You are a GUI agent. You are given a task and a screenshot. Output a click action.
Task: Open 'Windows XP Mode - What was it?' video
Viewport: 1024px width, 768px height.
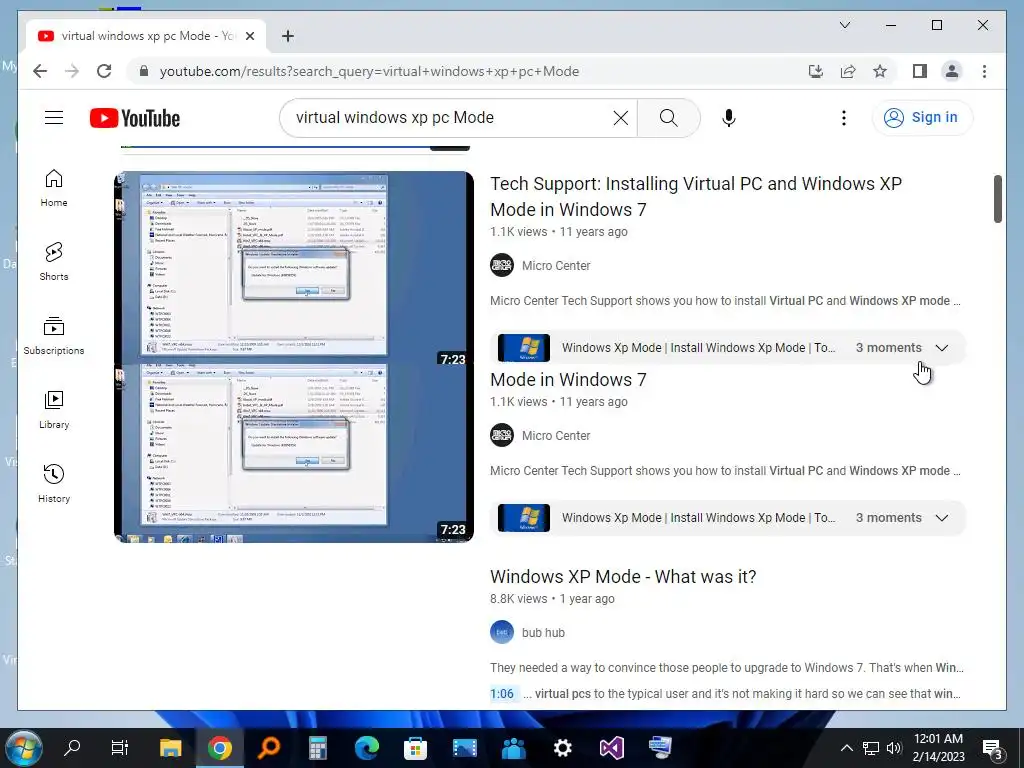point(623,577)
